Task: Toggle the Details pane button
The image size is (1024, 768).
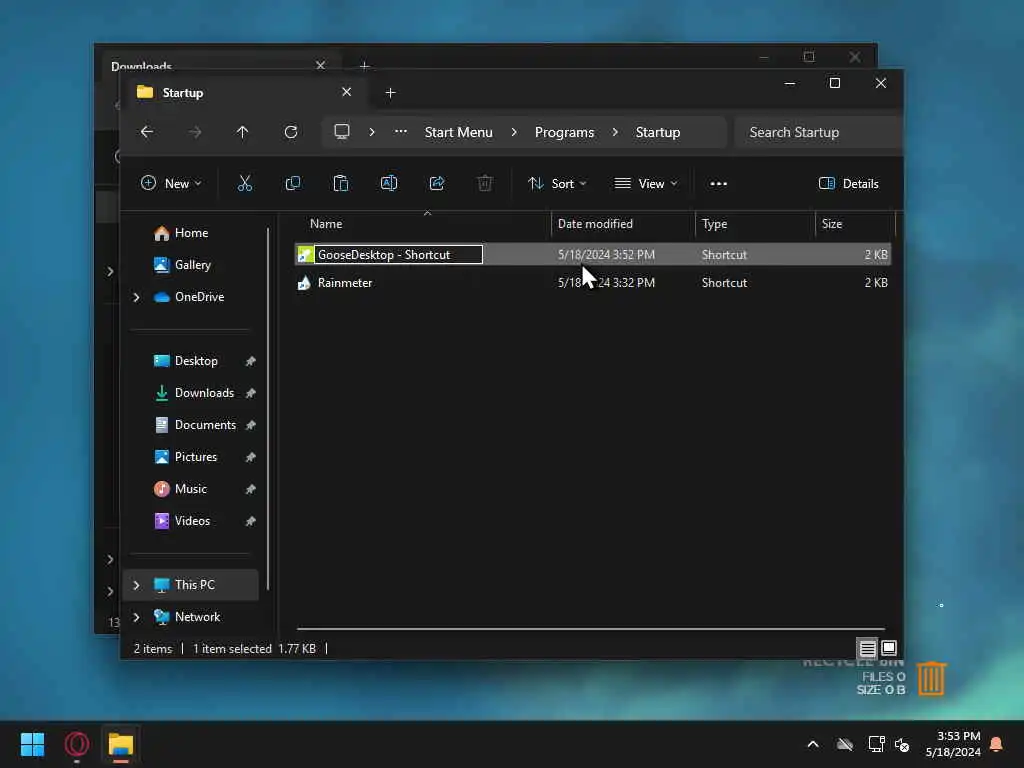Action: pyautogui.click(x=848, y=184)
